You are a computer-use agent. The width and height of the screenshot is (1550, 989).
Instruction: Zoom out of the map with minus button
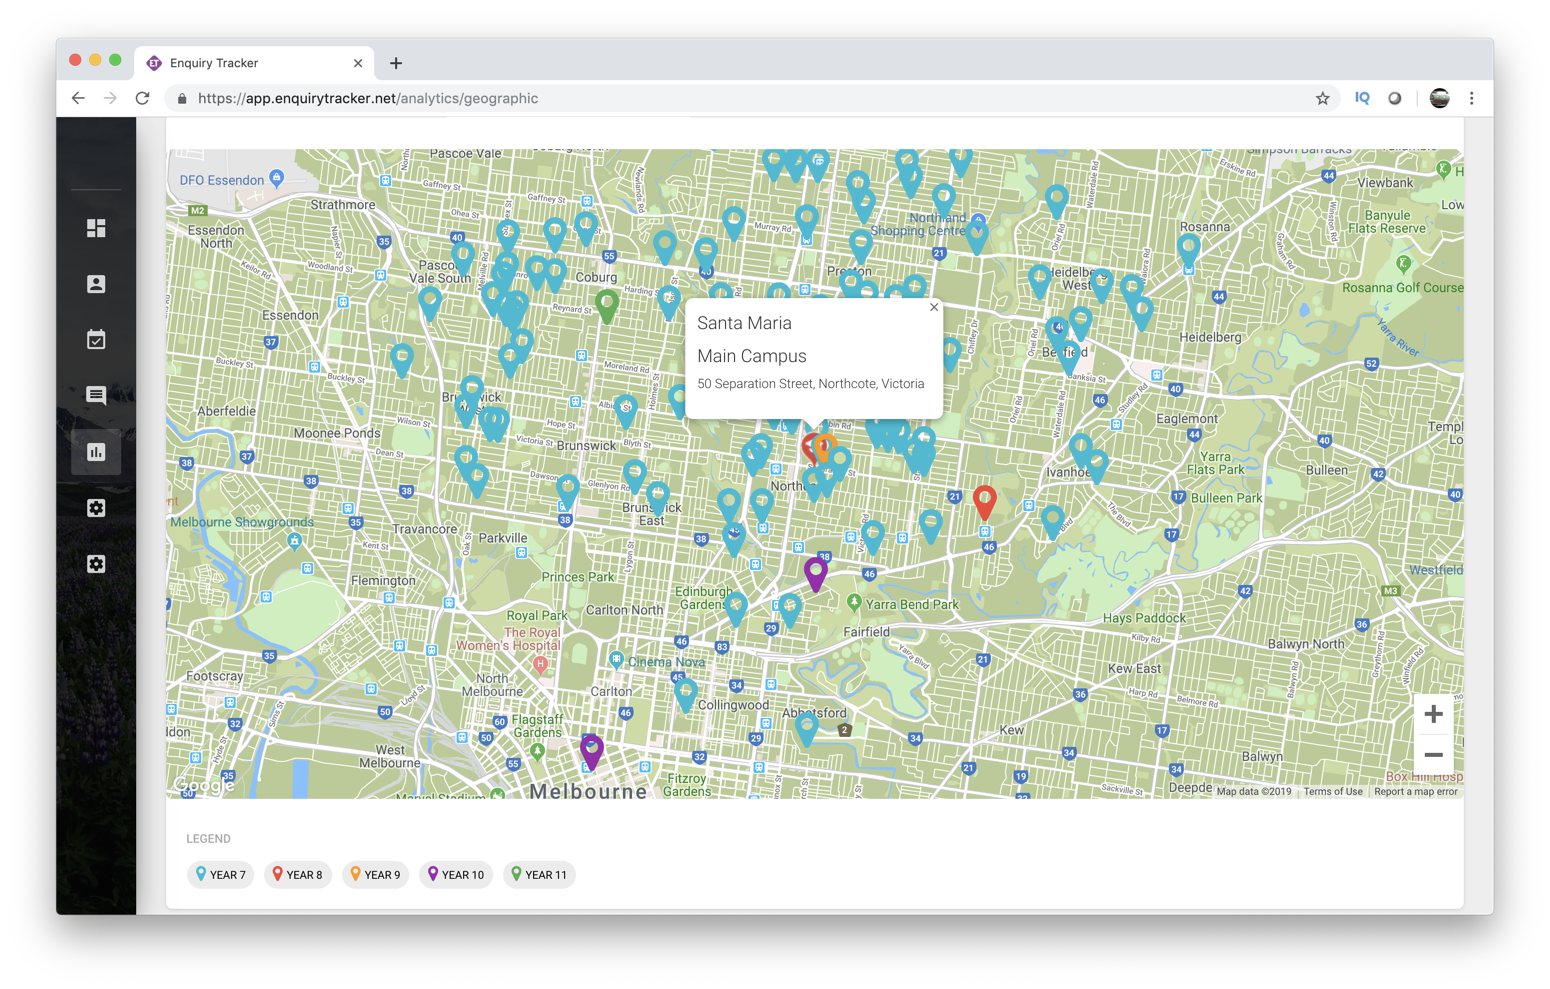[1433, 755]
